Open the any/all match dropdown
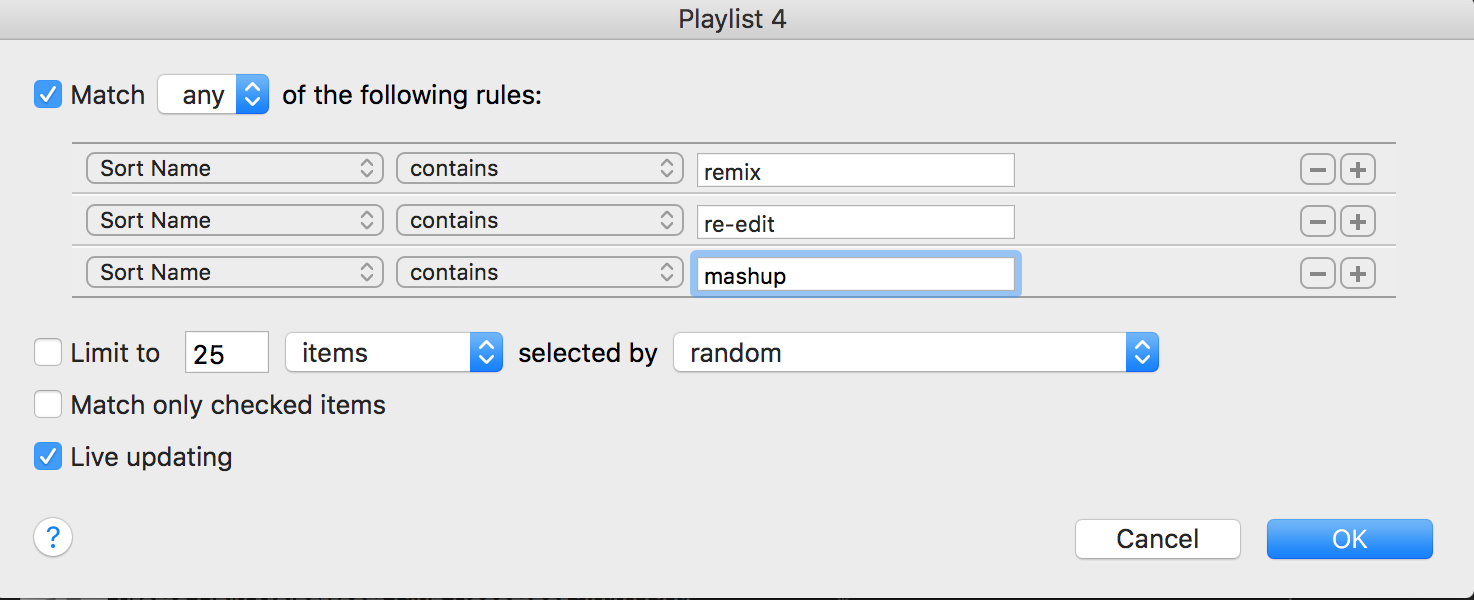This screenshot has width=1474, height=600. [x=213, y=95]
